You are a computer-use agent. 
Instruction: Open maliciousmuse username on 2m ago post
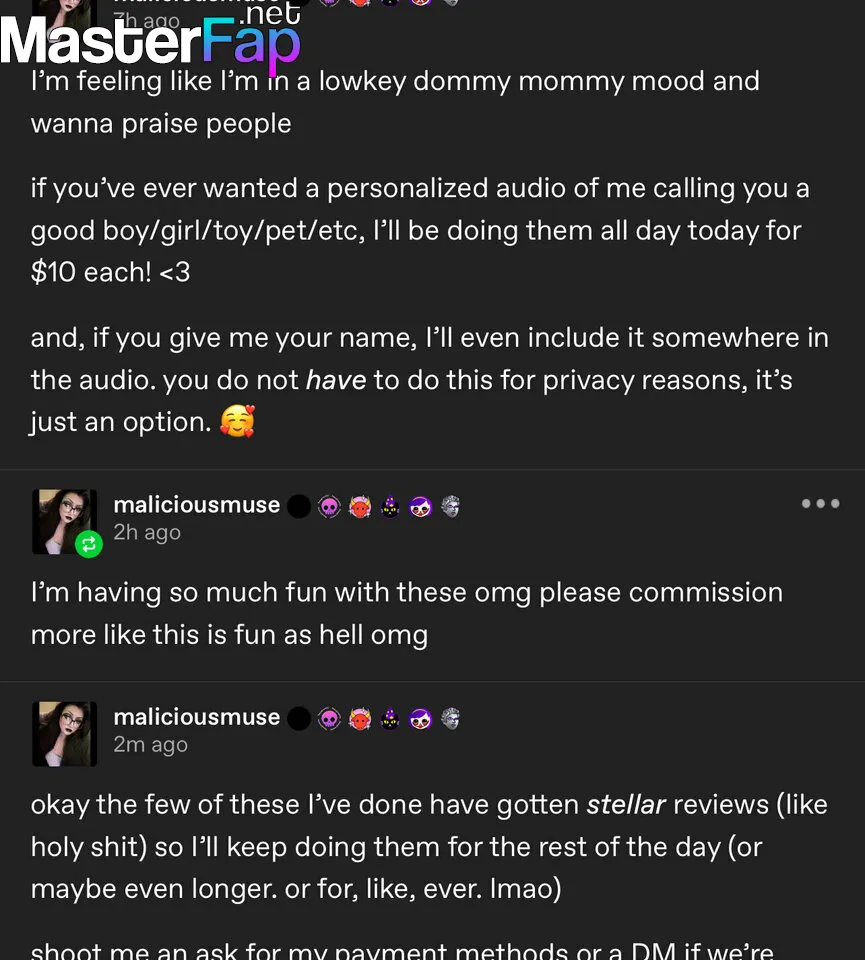(x=196, y=717)
